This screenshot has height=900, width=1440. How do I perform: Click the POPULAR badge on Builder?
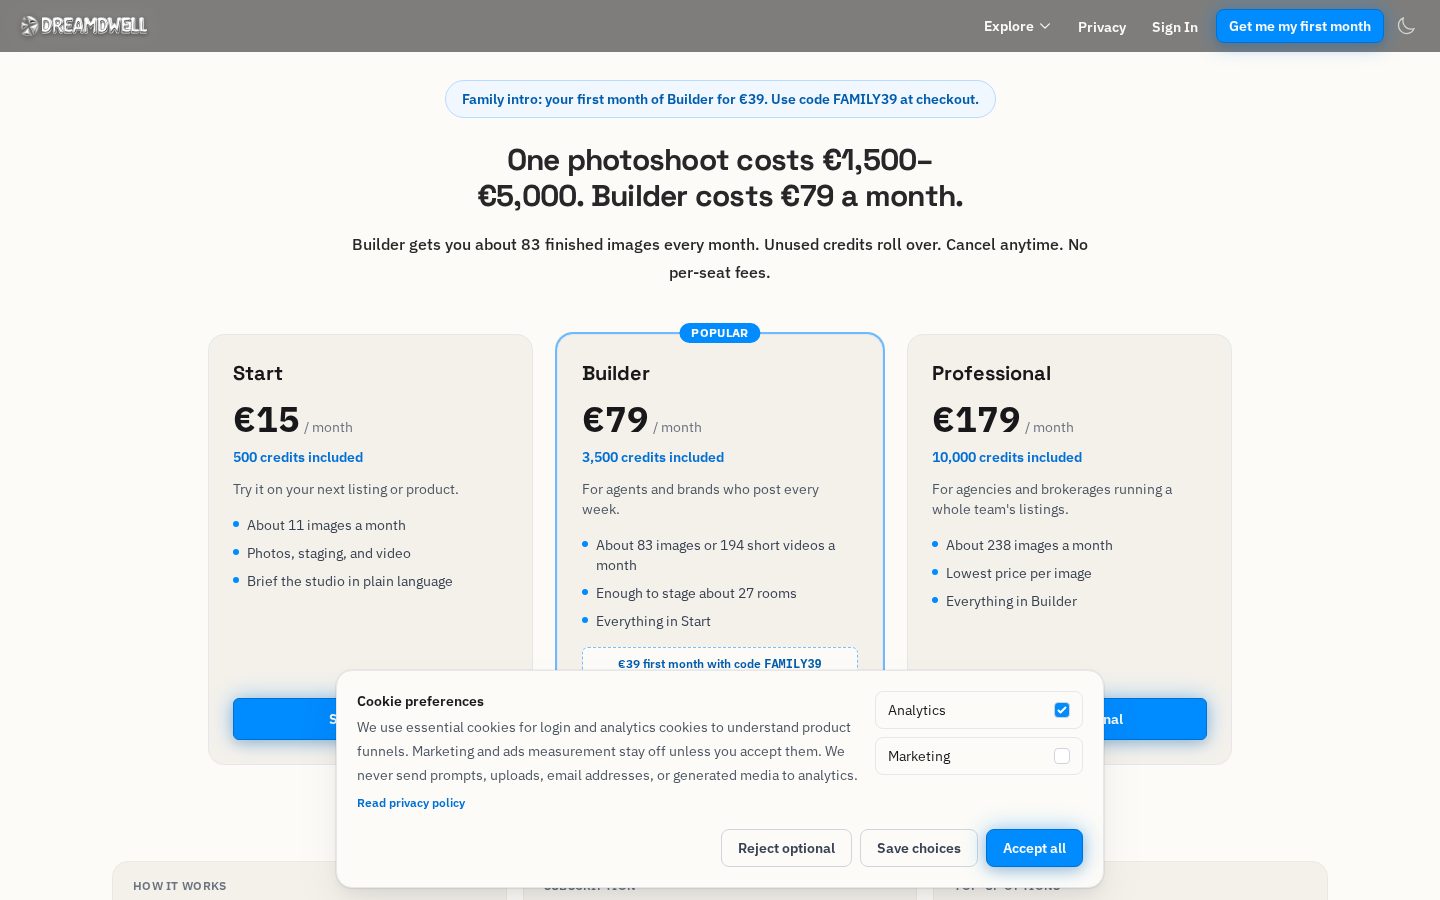coord(720,333)
